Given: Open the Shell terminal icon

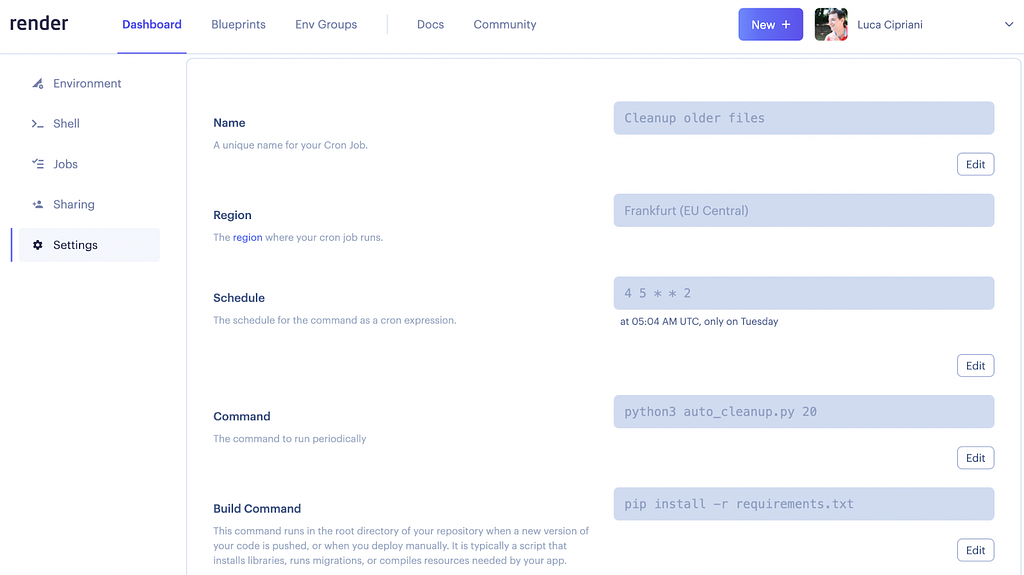Looking at the screenshot, I should coord(38,124).
